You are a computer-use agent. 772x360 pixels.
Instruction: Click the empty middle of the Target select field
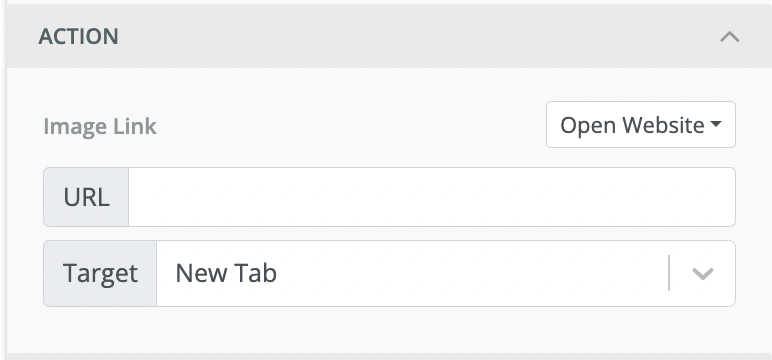pyautogui.click(x=468, y=273)
